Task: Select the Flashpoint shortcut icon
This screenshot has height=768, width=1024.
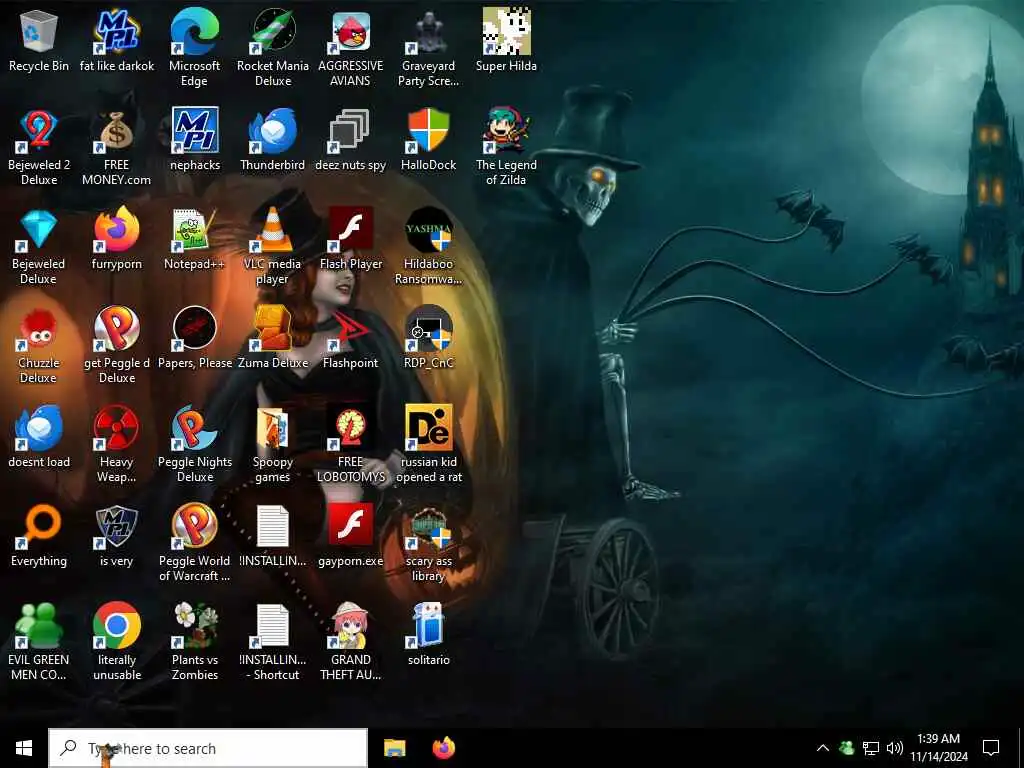Action: coord(351,329)
